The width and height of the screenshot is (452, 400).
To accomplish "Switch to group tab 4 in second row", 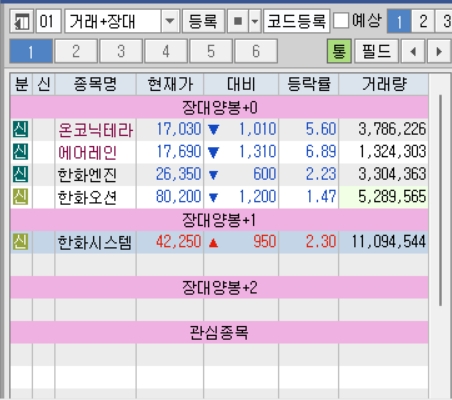I will click(166, 51).
